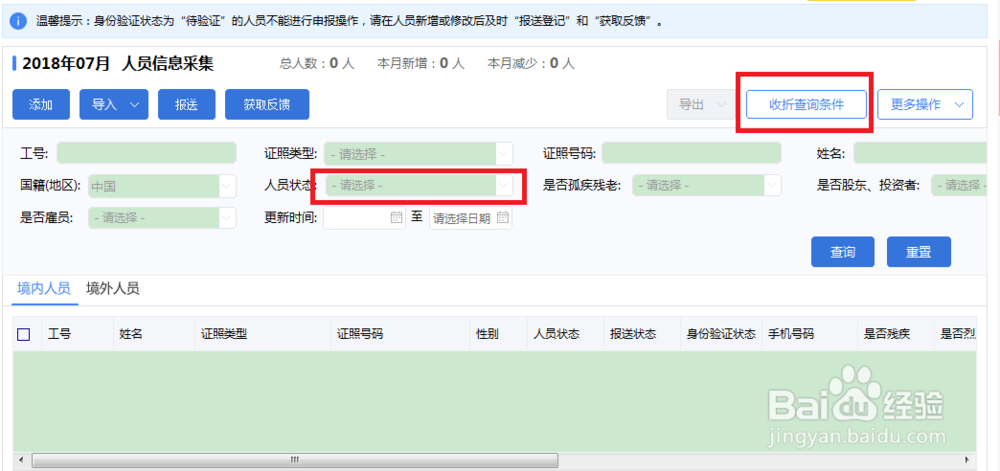1000x471 pixels.
Task: Click the 身份验证状态 column header
Action: [x=721, y=334]
